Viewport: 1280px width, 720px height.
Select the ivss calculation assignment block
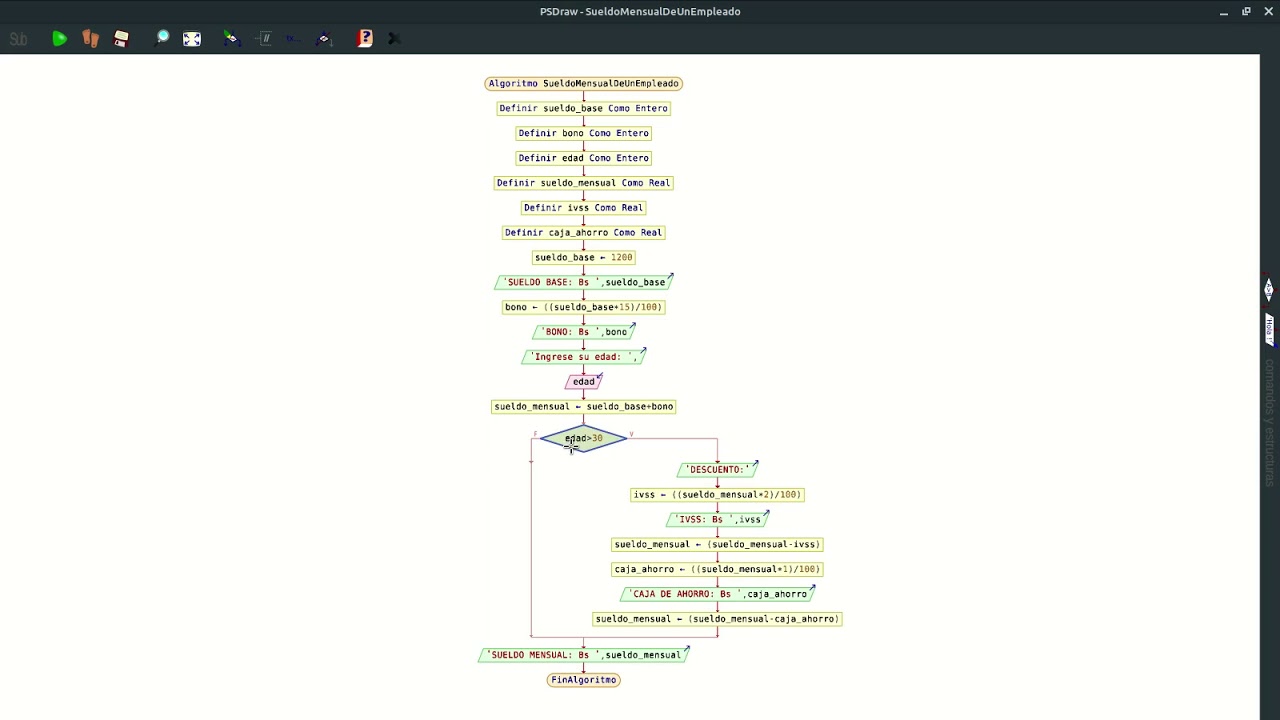[717, 494]
